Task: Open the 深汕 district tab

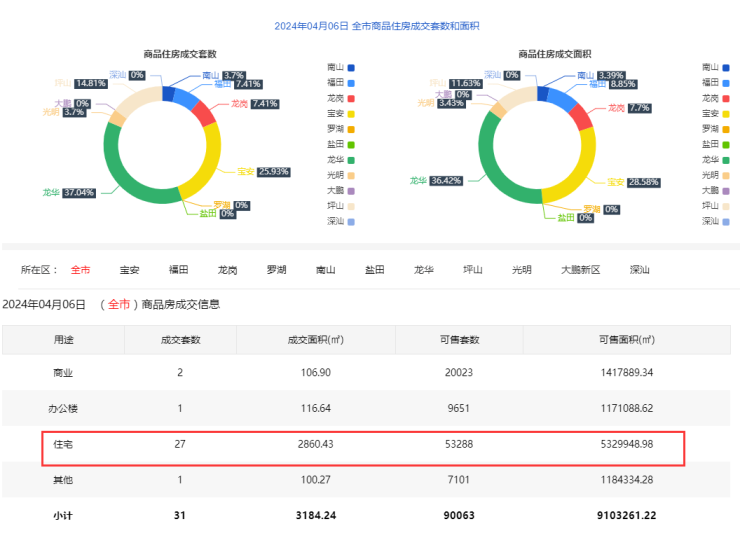Action: (639, 270)
